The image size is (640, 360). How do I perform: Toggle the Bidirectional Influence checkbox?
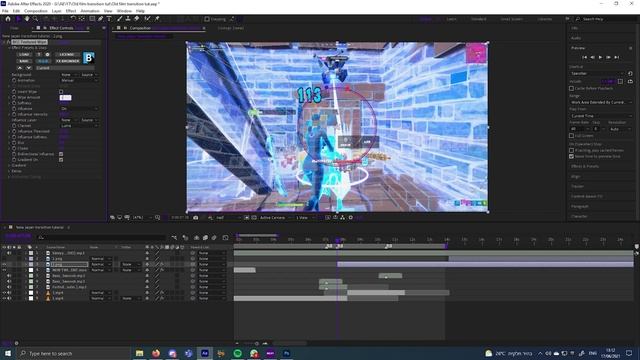pyautogui.click(x=61, y=154)
